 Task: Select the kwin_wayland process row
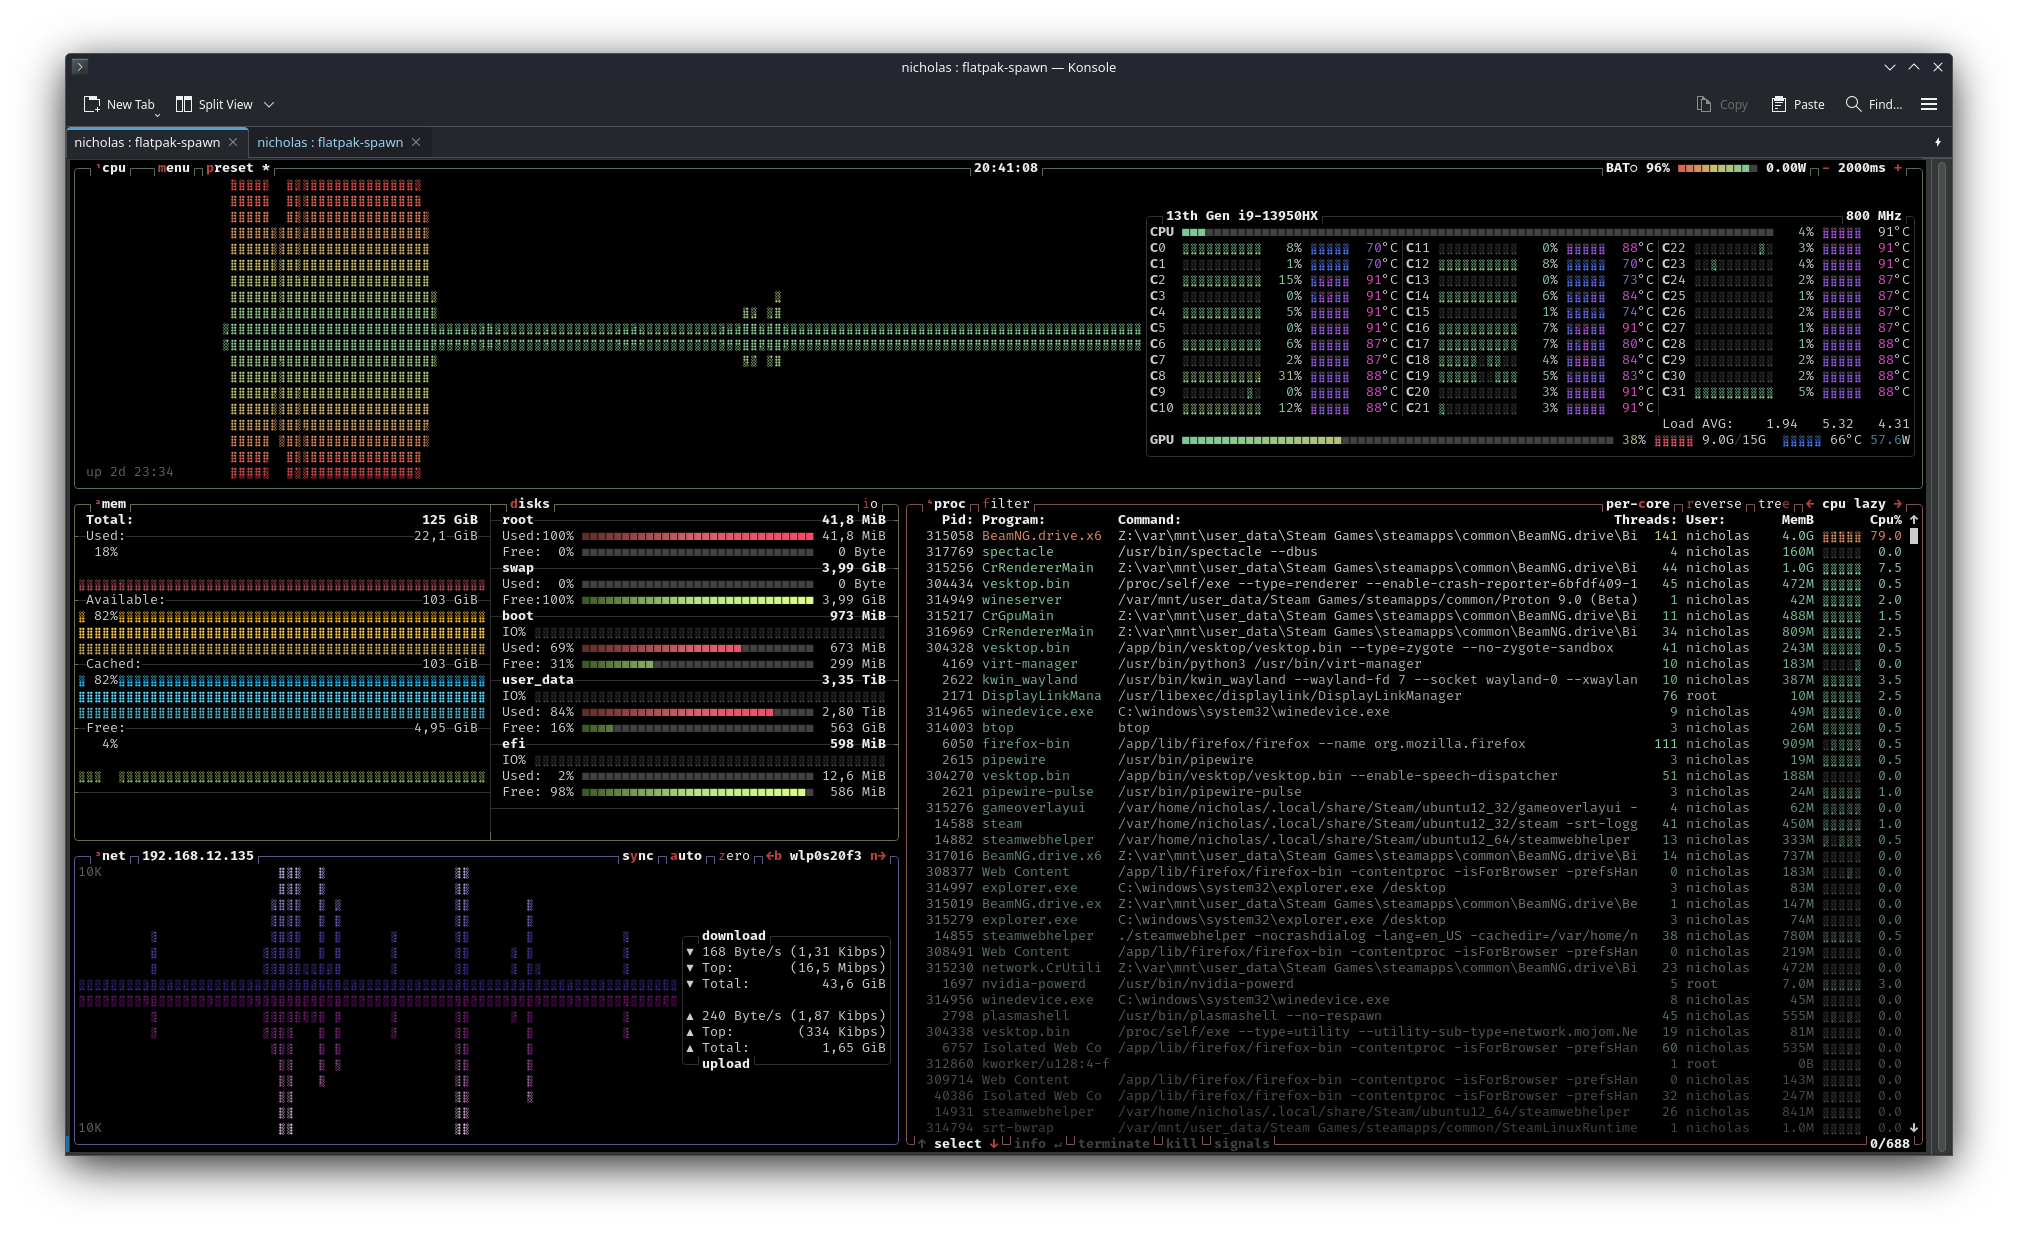pos(1414,680)
